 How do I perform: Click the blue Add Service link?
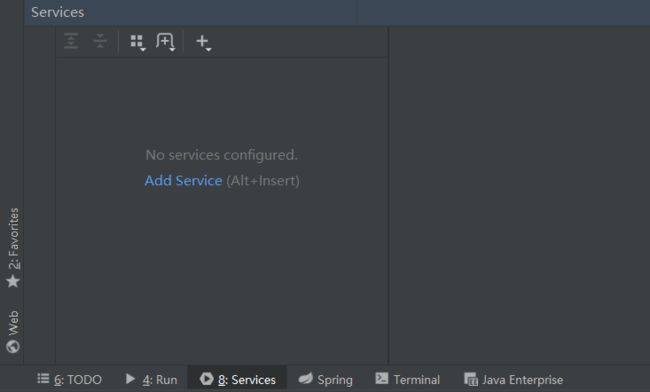point(183,181)
